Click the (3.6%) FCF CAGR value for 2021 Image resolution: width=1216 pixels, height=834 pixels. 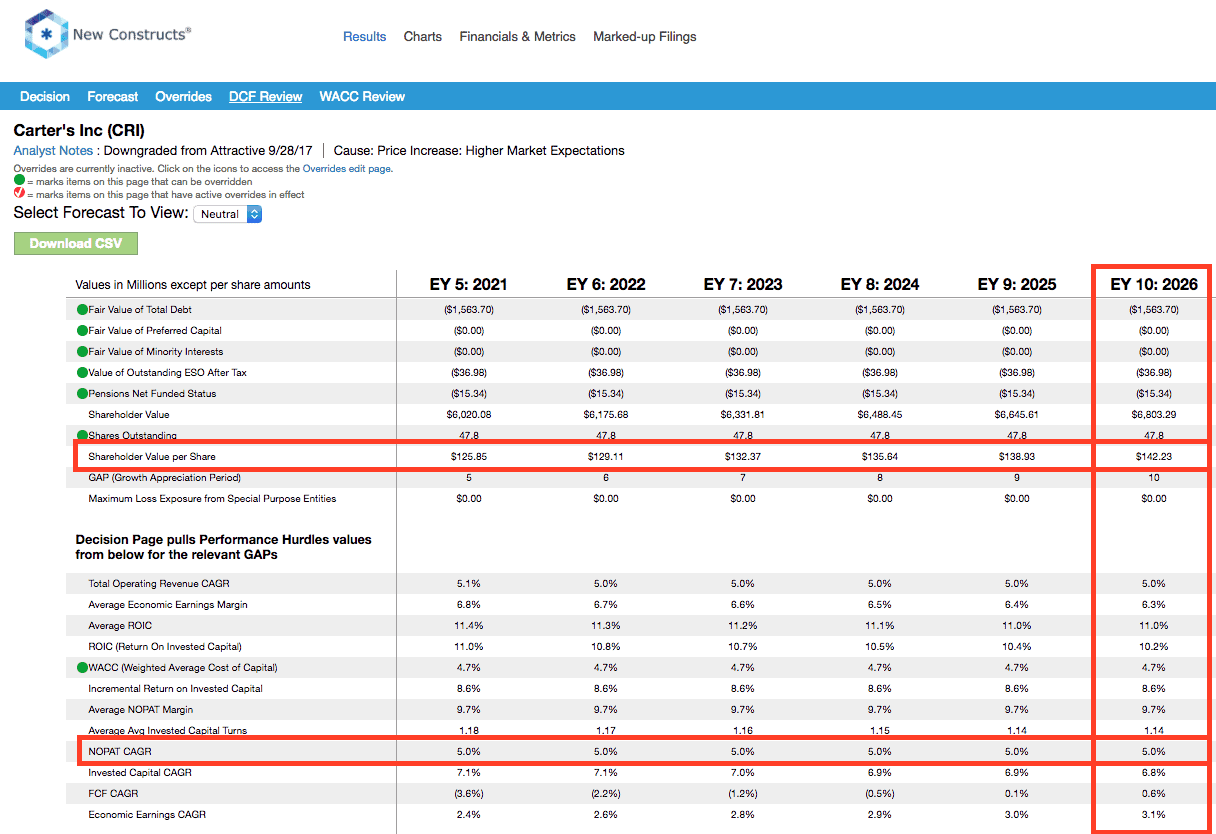[468, 794]
